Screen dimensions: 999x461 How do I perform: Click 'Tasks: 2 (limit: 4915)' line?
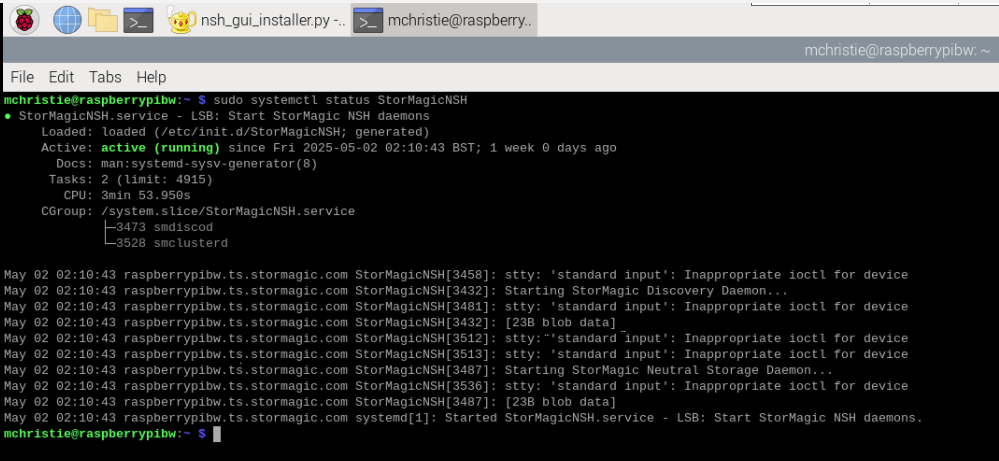click(x=131, y=180)
